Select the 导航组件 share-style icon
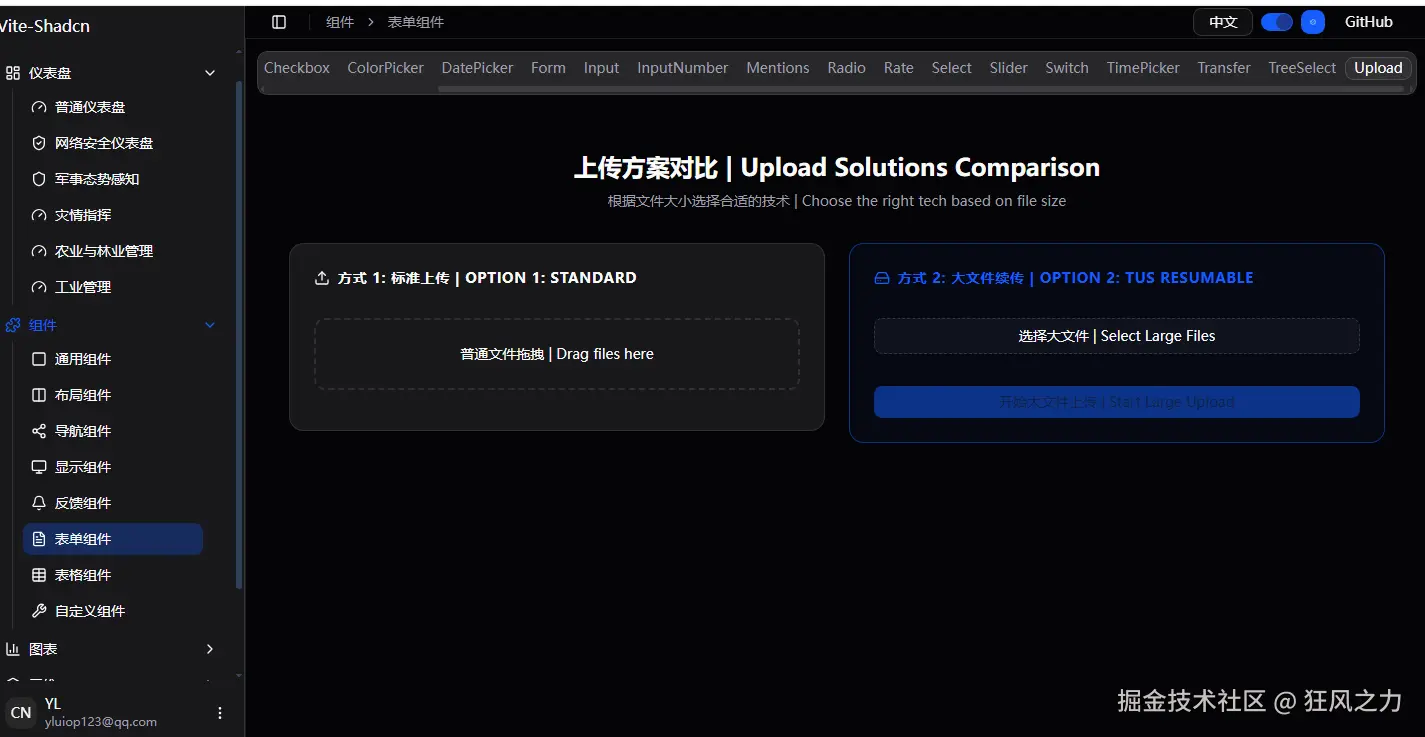The image size is (1425, 737). click(38, 430)
